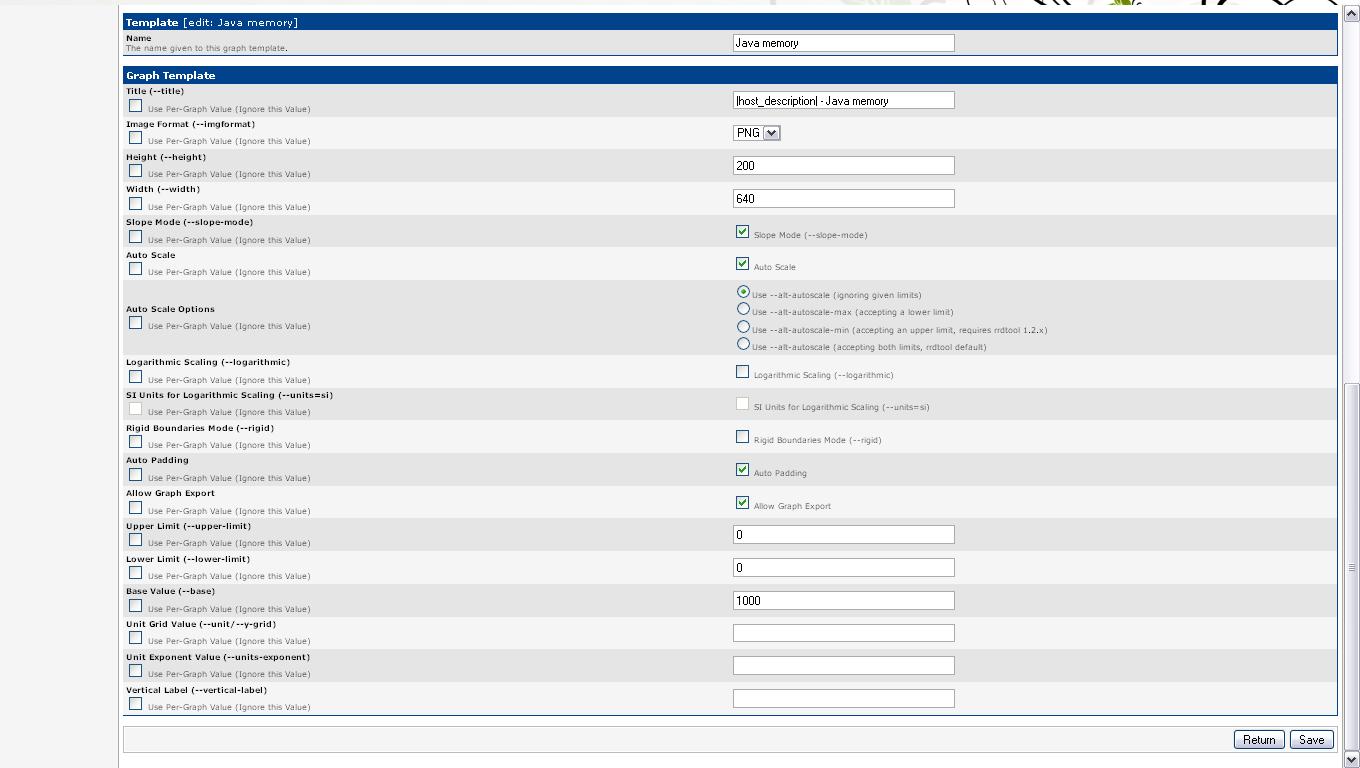1360x768 pixels.
Task: Check Use Per-Graph Value under Width (--width)
Action: 135,204
